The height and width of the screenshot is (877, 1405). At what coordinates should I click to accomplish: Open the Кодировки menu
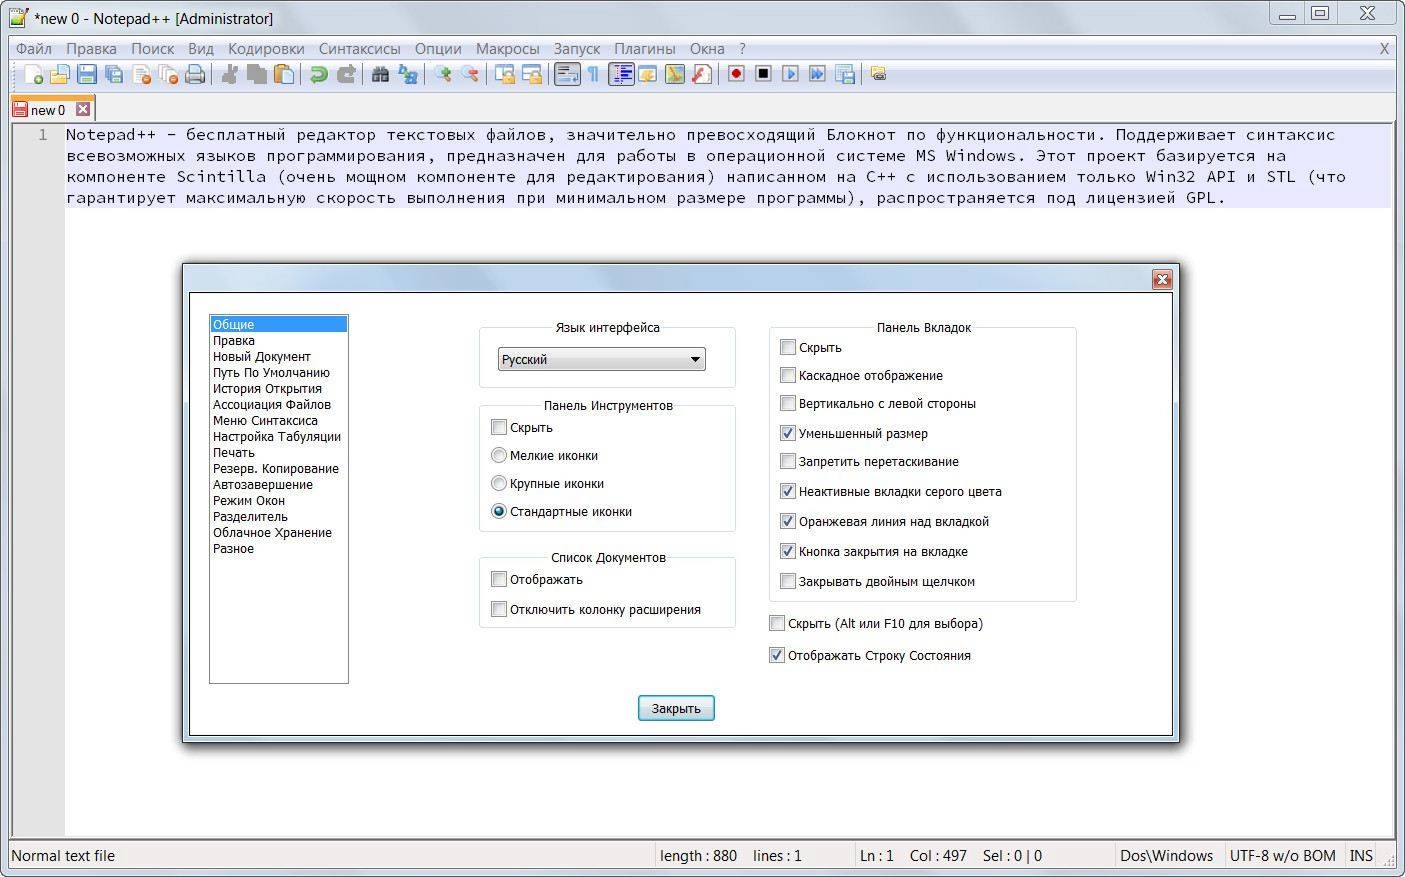coord(266,48)
